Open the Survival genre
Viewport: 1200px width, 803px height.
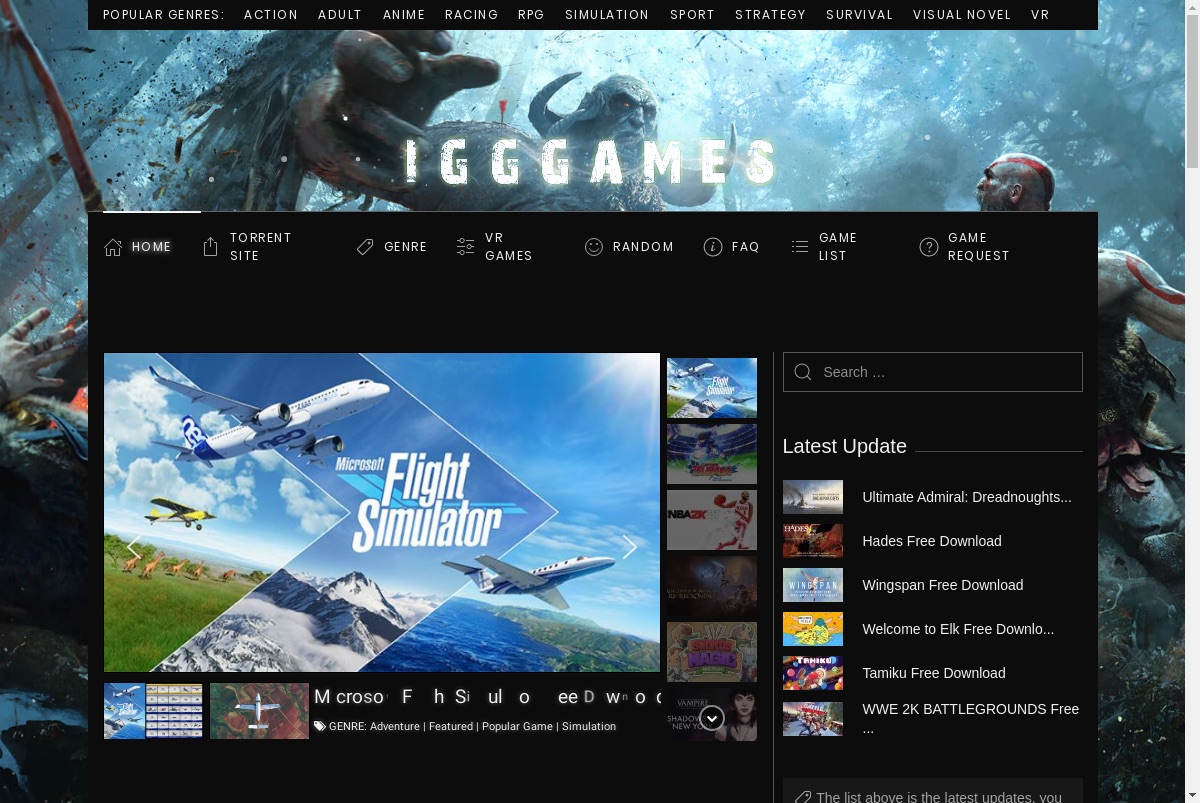pos(859,15)
